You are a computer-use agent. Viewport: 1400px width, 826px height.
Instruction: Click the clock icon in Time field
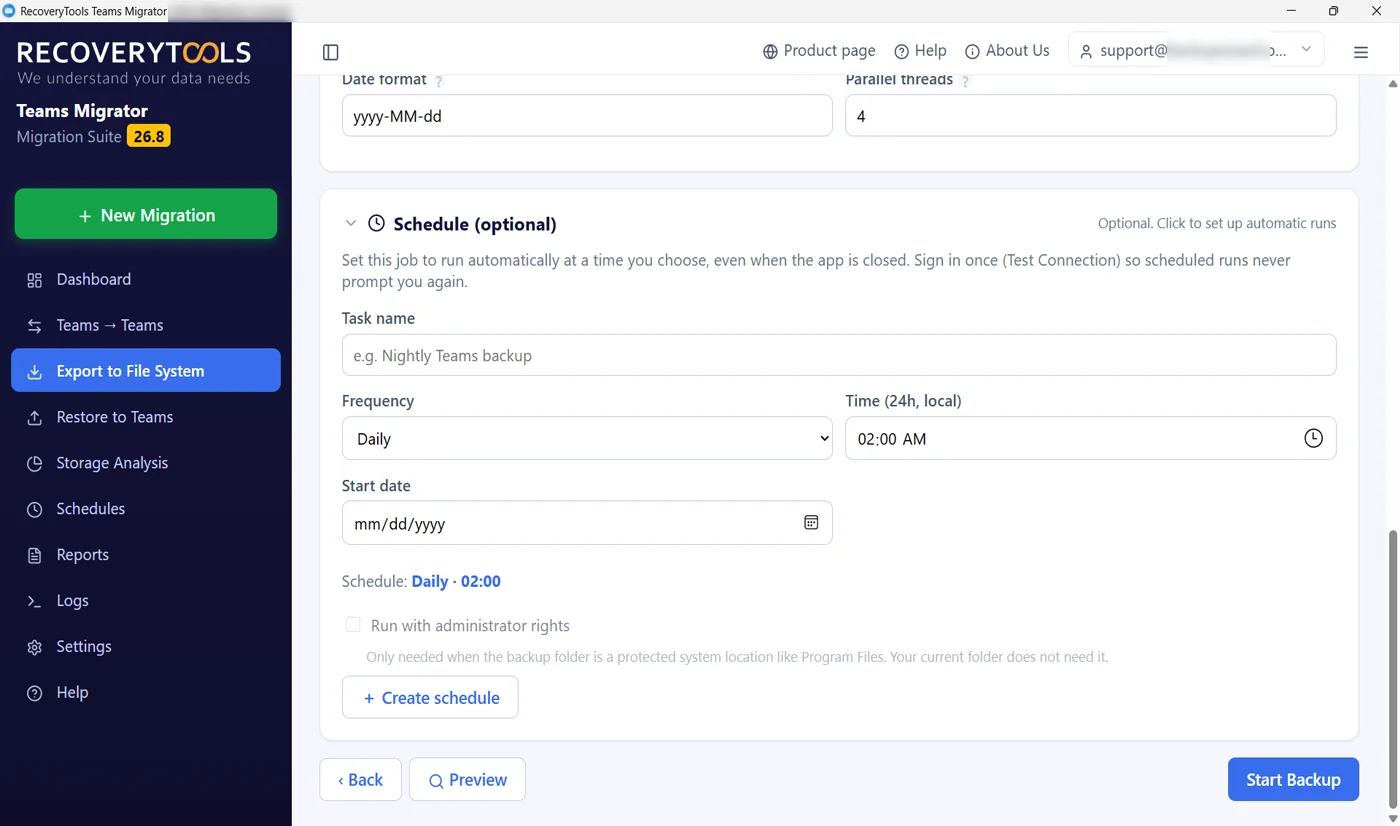pos(1313,438)
